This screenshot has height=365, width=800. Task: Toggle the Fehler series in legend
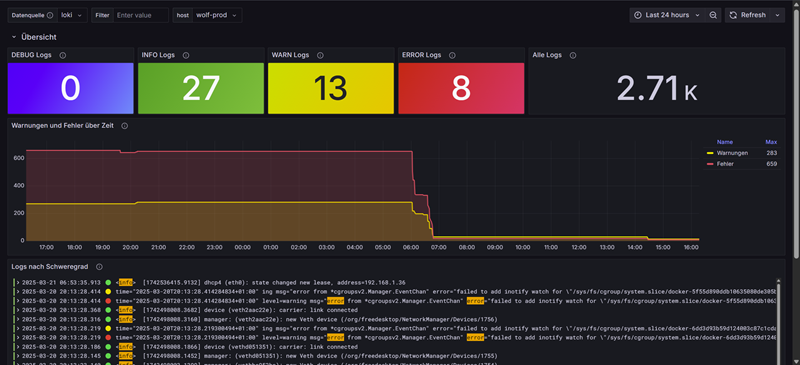point(725,164)
